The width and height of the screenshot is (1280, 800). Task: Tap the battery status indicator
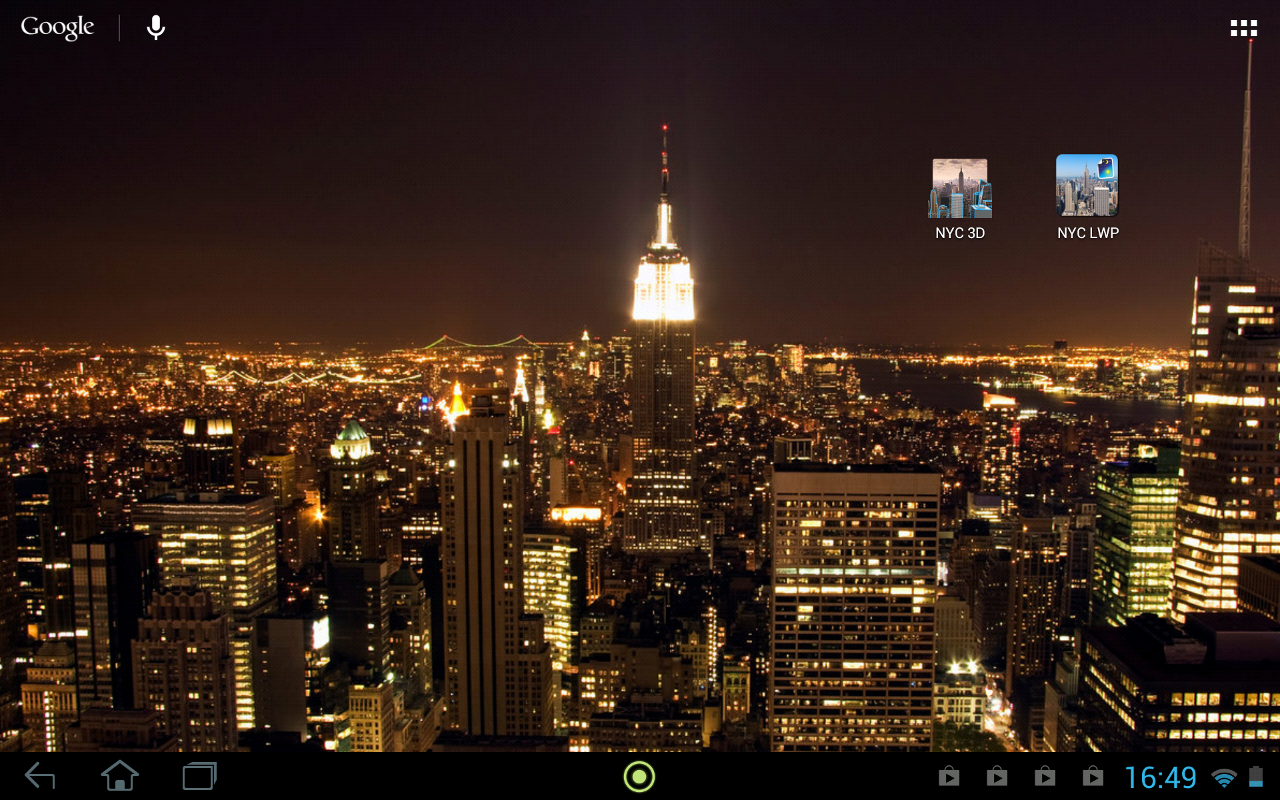coord(1256,777)
